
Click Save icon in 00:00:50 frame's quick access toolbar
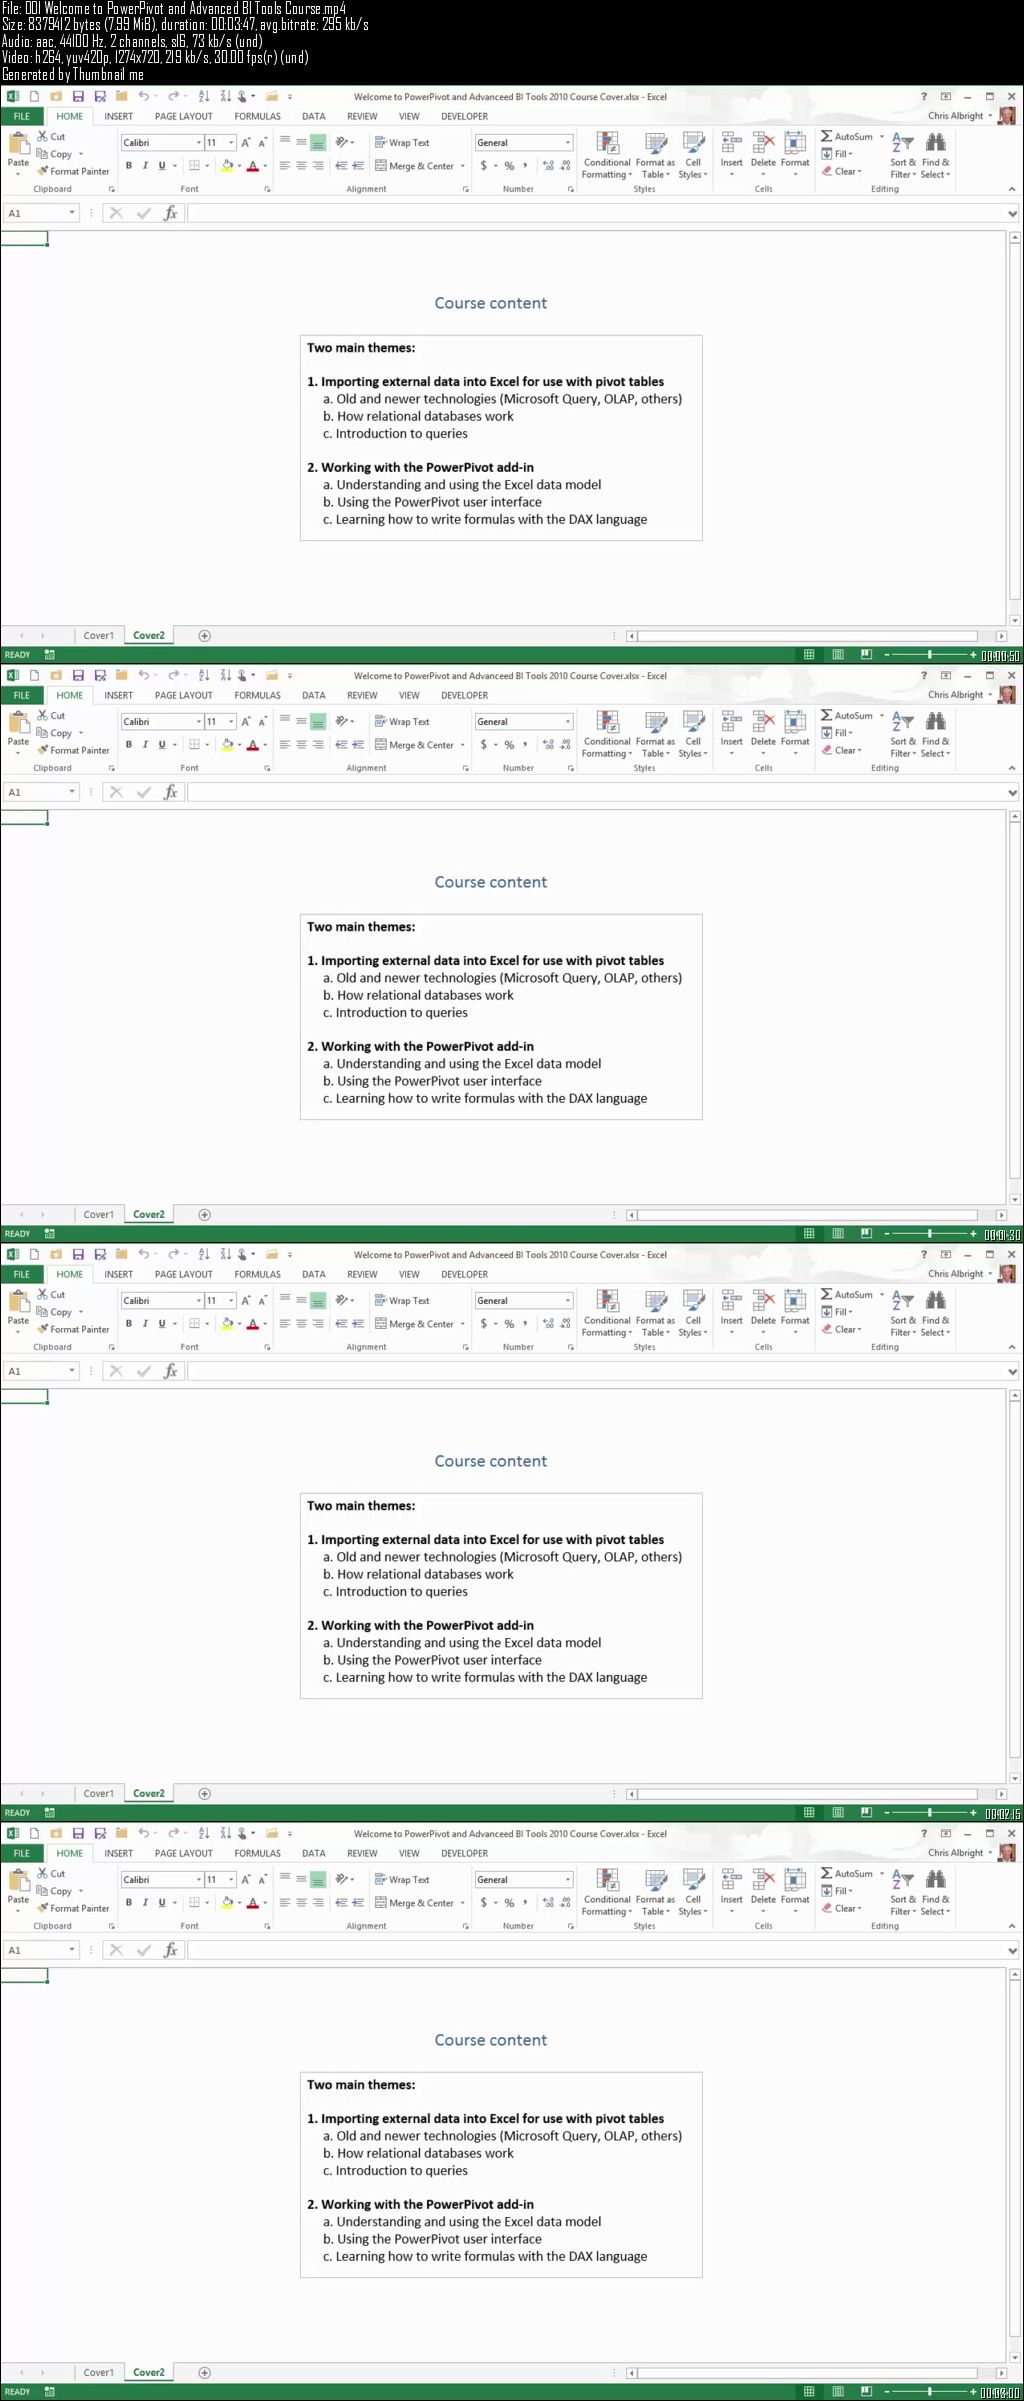pyautogui.click(x=77, y=97)
